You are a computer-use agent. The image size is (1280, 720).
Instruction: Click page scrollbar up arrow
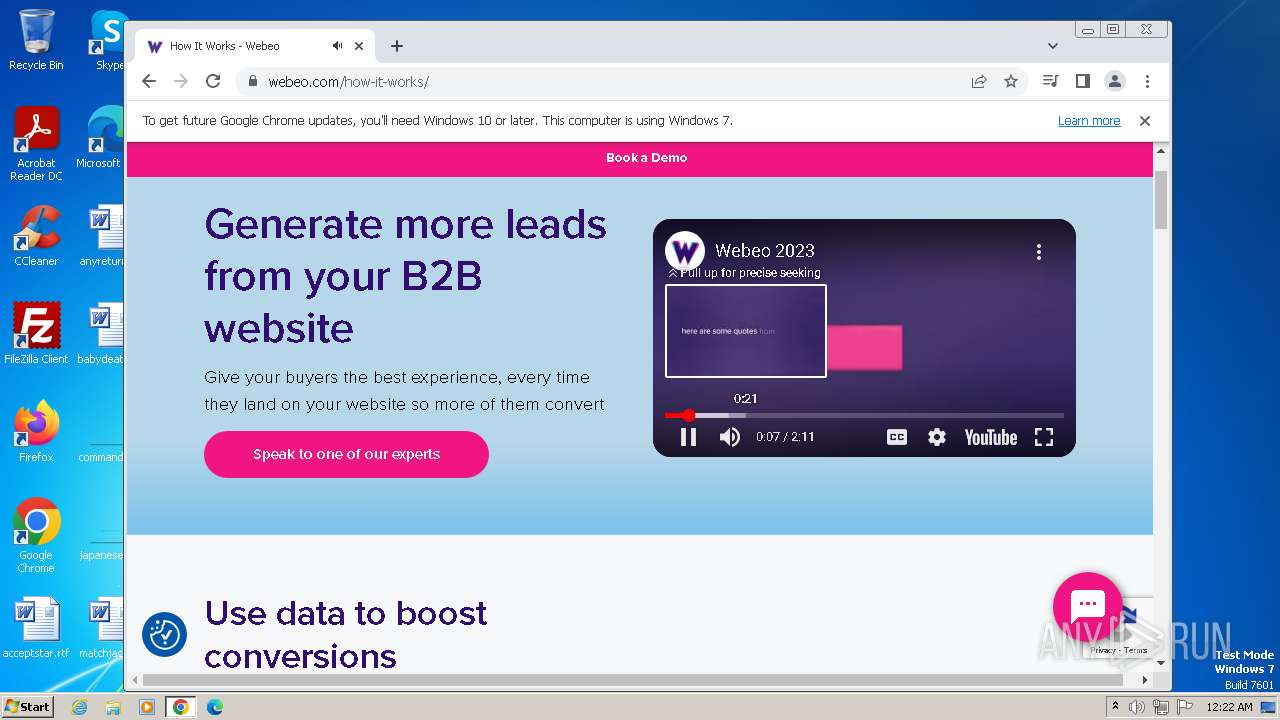click(x=1161, y=150)
